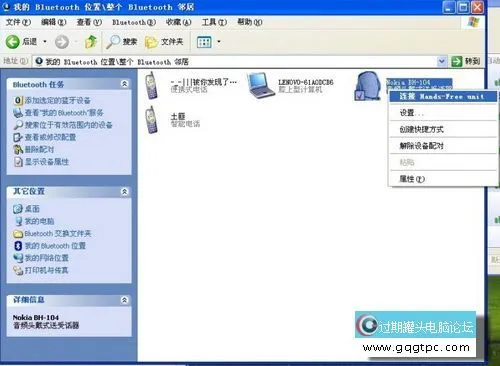Viewport: 500px width, 366px height.
Task: Click the add Bluetooth device icon
Action: pyautogui.click(x=18, y=100)
